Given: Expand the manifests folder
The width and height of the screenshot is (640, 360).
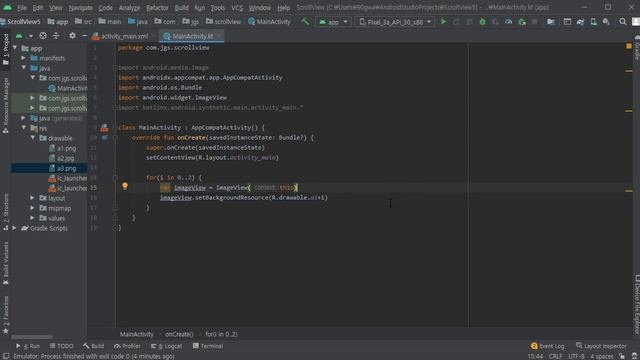Looking at the screenshot, I should 24,58.
